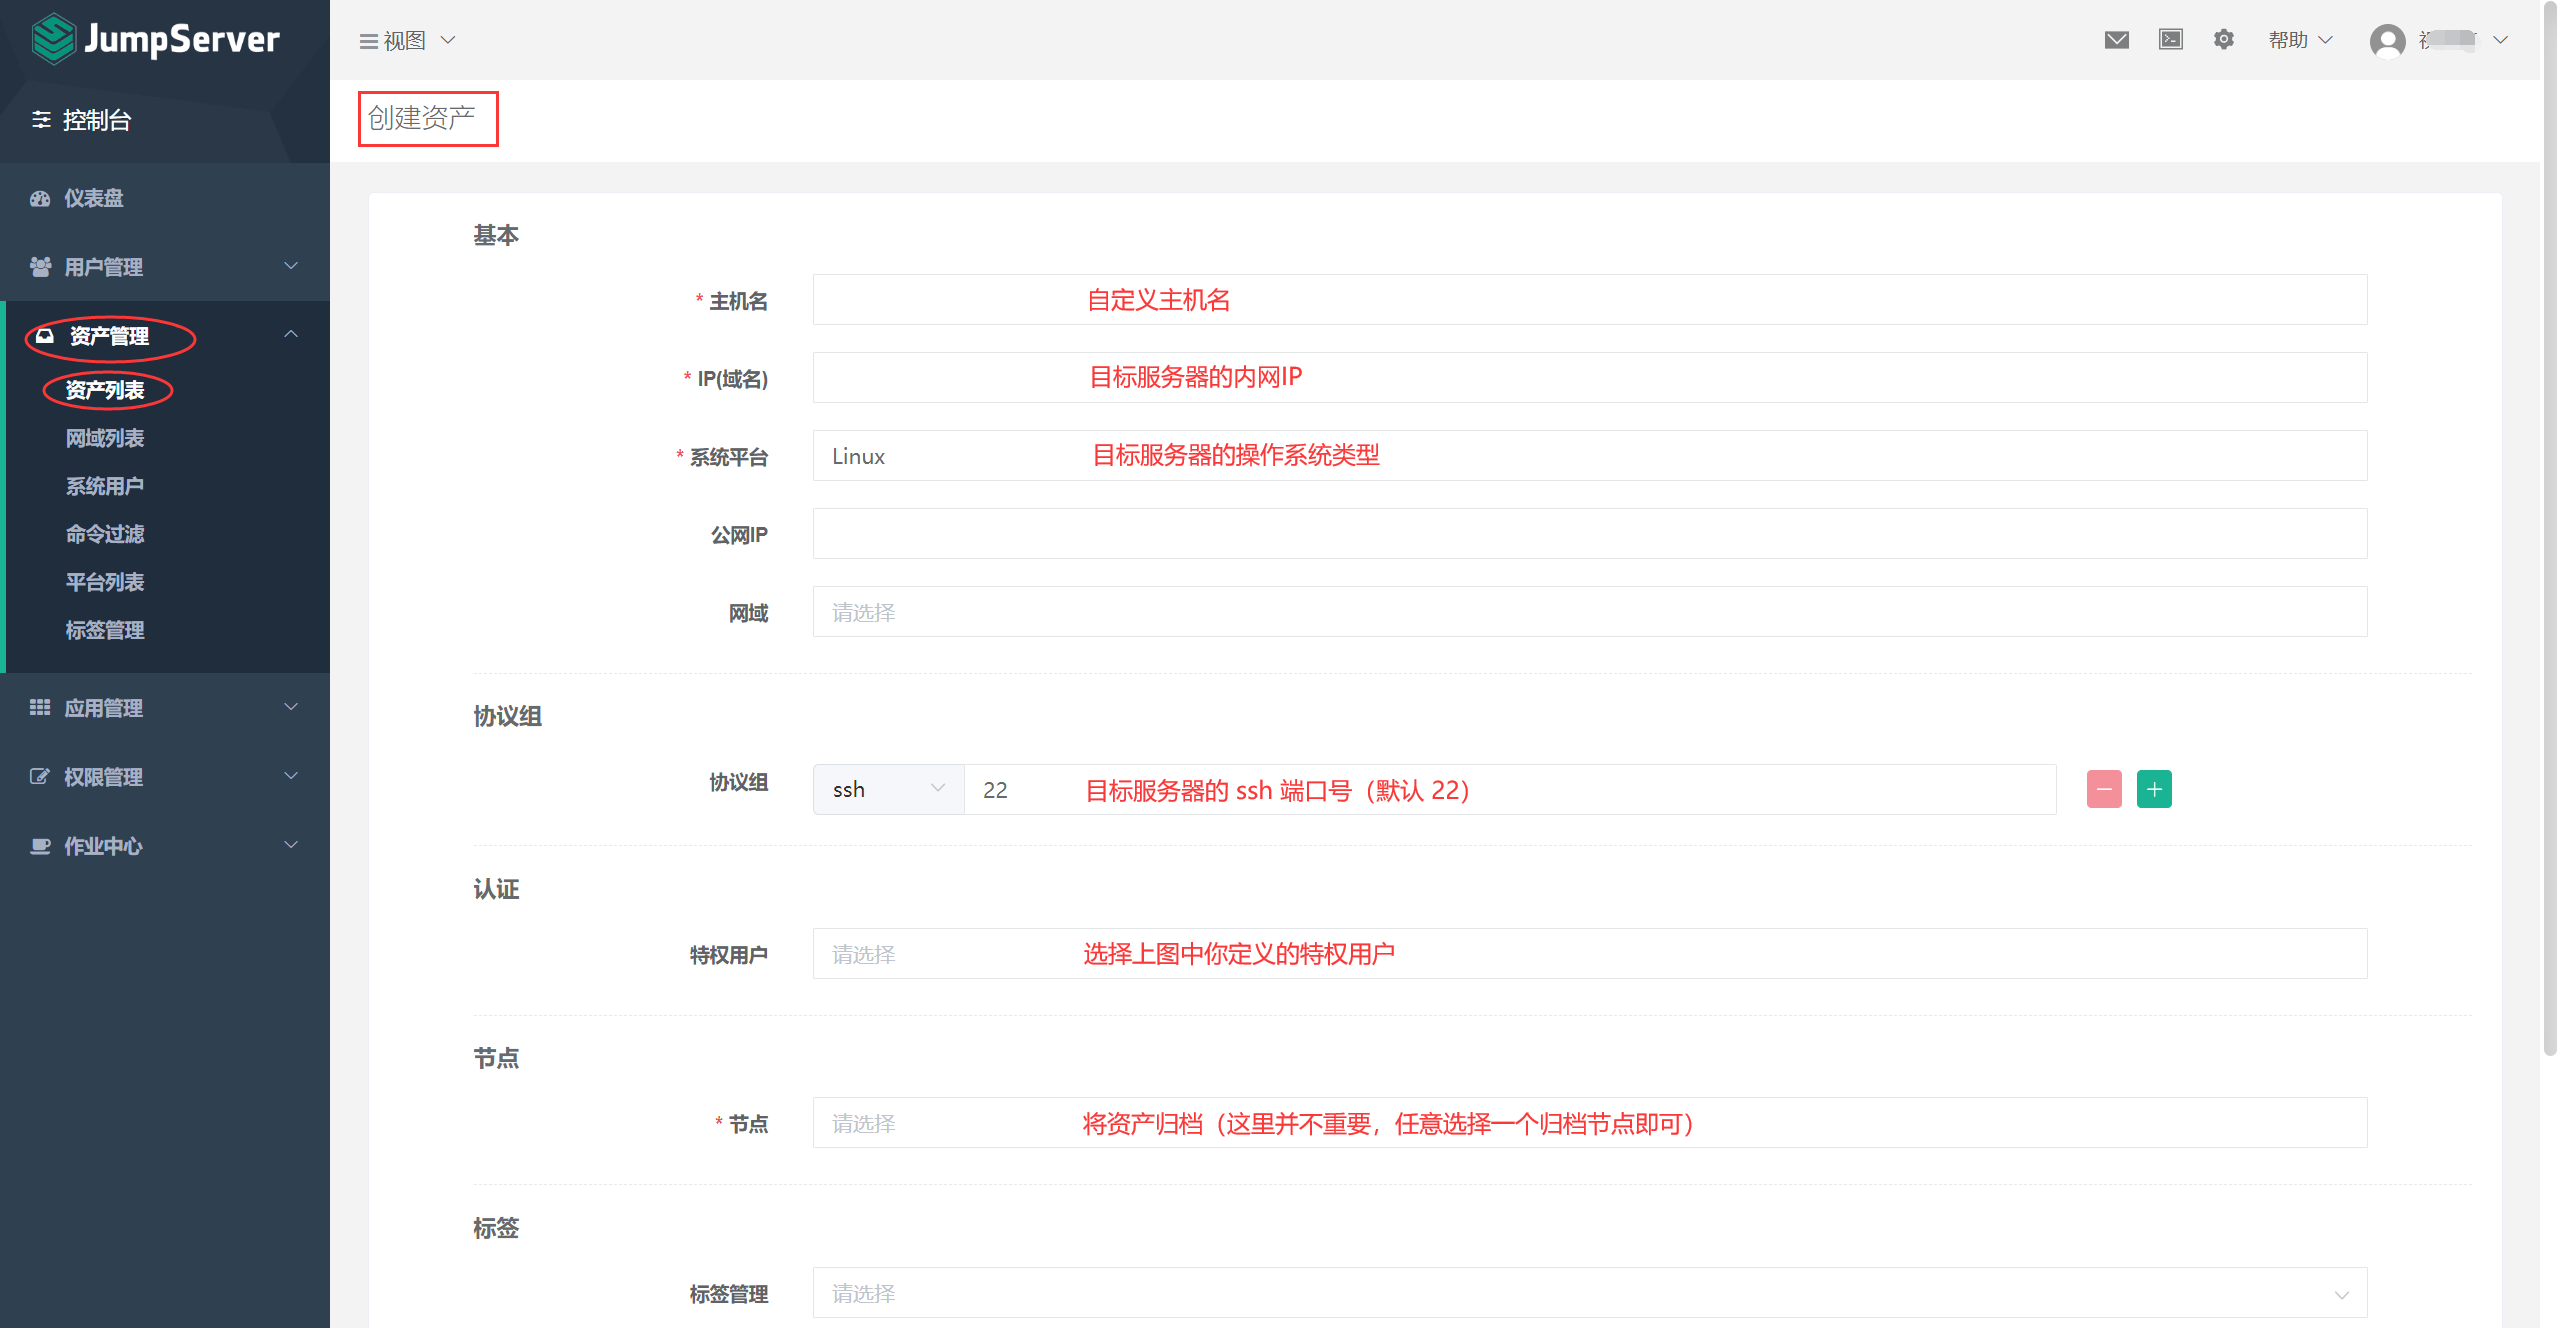Click the JumpServer logo

coord(155,39)
